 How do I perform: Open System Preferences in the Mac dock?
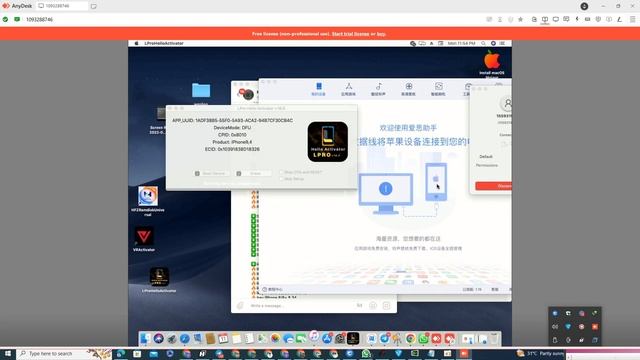point(340,338)
